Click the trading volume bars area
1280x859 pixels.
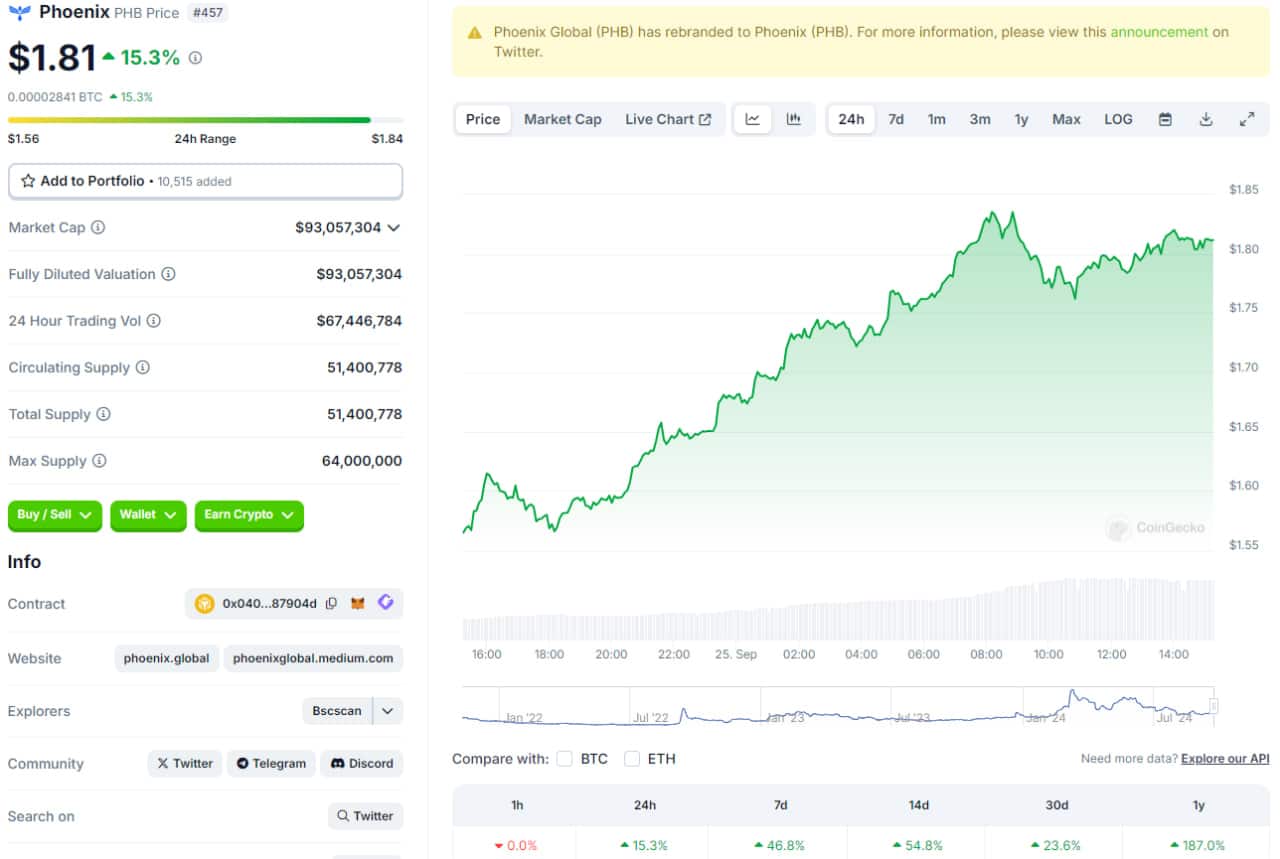[x=838, y=610]
